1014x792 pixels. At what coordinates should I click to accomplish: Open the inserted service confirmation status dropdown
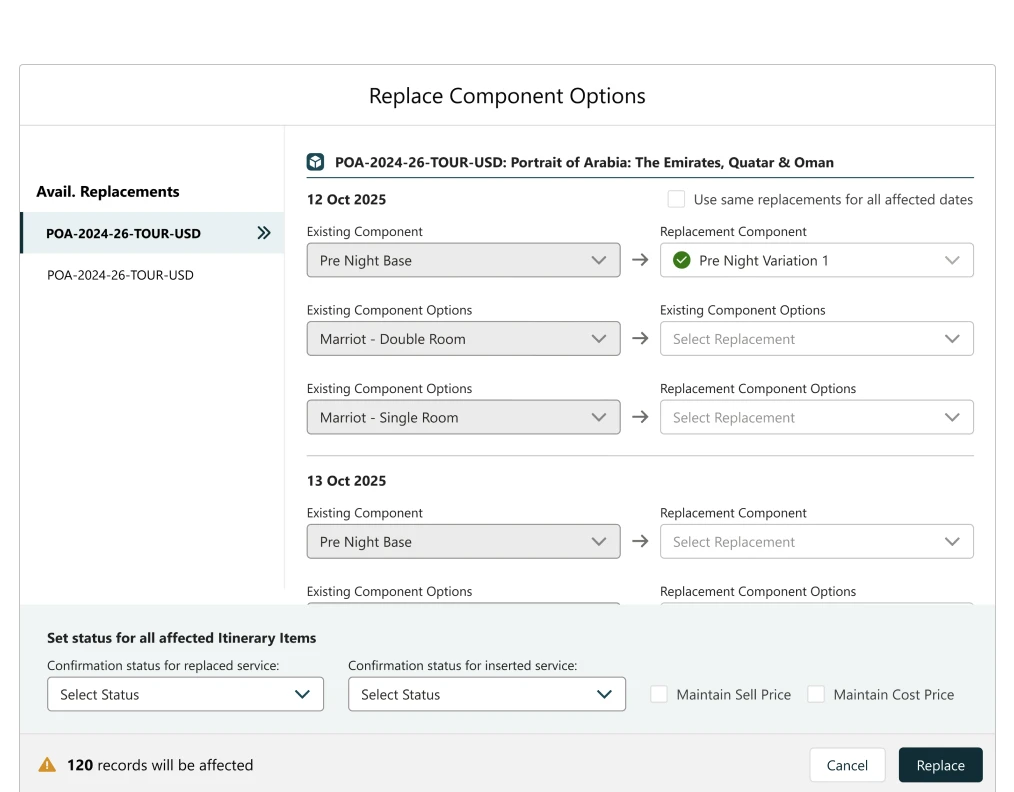486,694
